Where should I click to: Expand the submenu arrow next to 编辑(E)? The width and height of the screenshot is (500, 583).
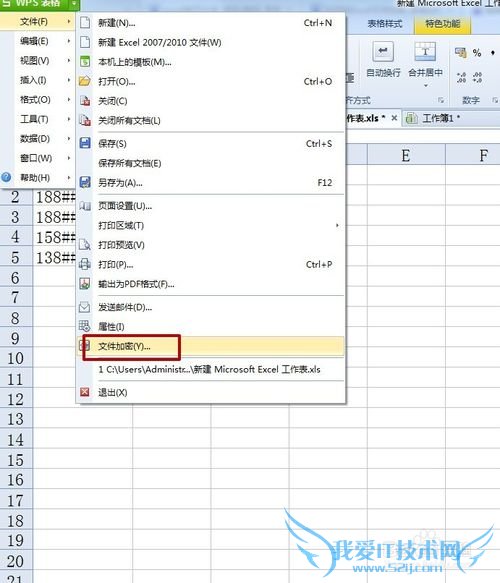69,41
